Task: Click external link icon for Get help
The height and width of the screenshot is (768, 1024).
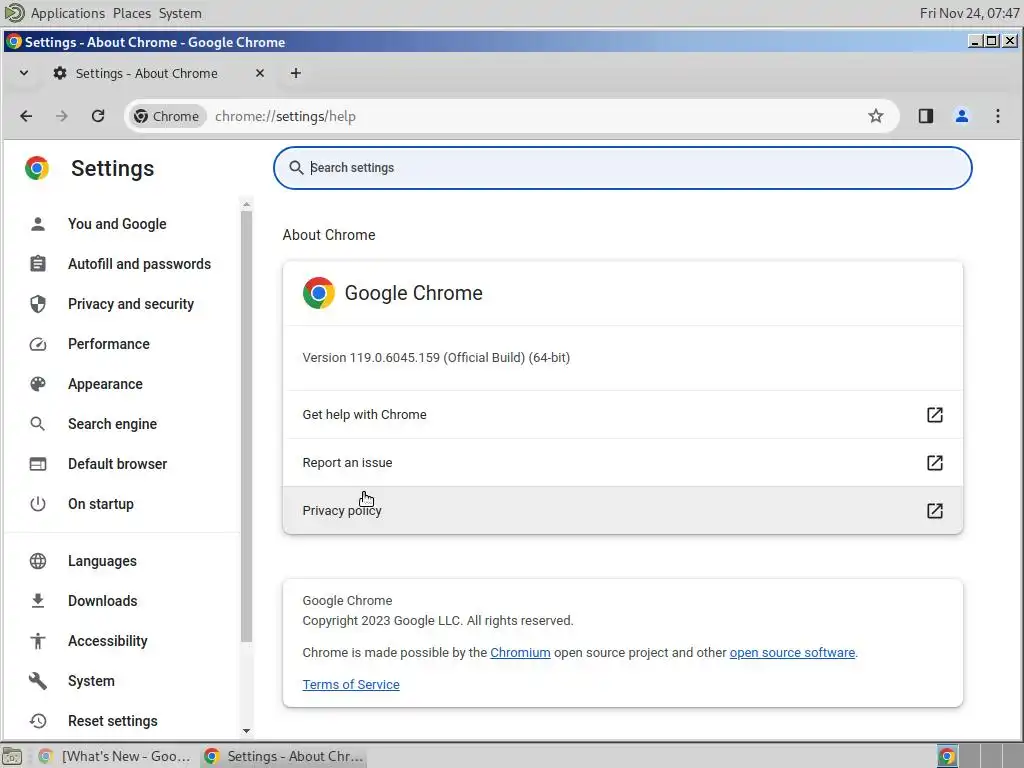Action: click(x=935, y=415)
